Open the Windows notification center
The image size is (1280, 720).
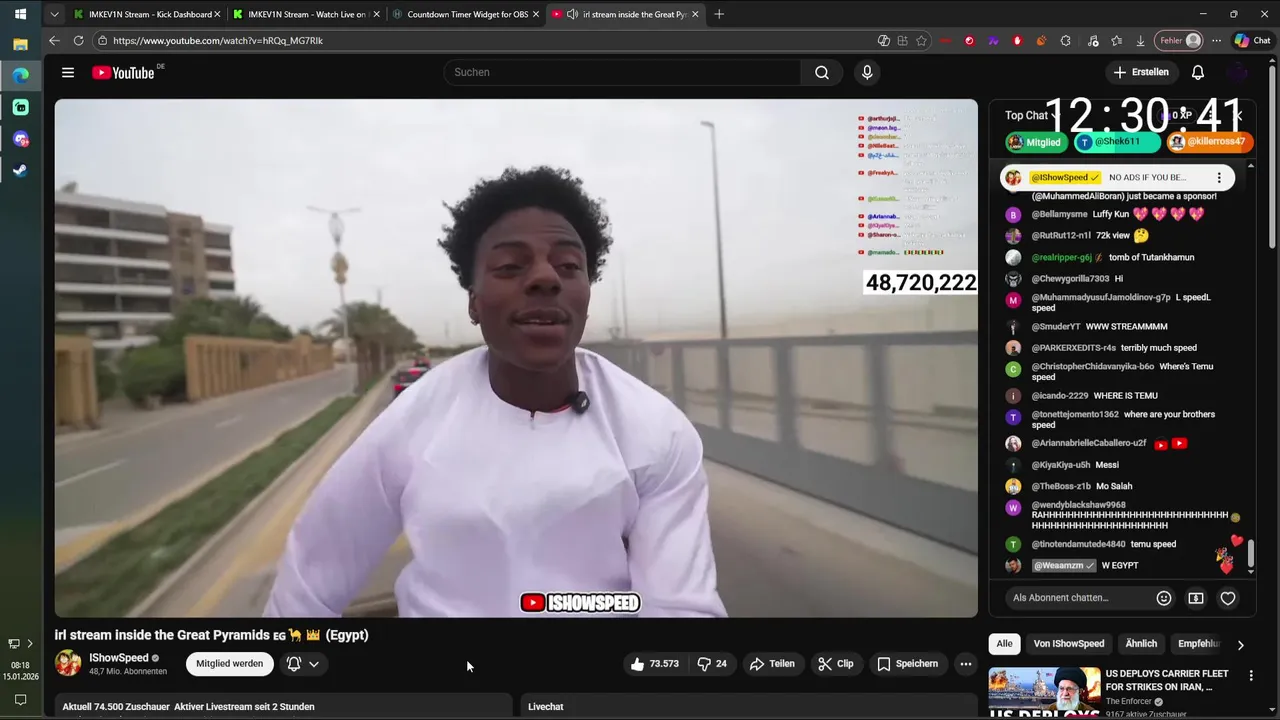coord(20,700)
